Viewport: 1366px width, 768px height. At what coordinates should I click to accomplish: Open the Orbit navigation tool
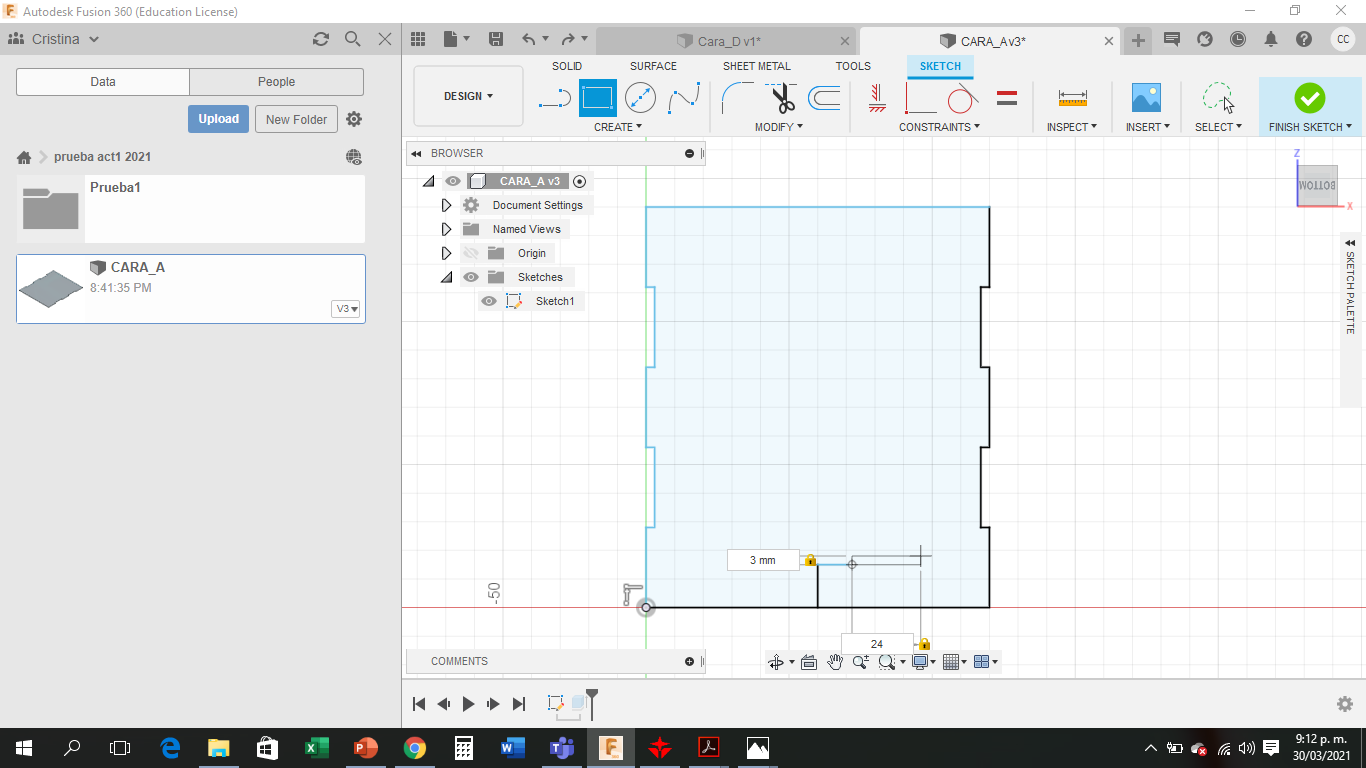pos(775,662)
